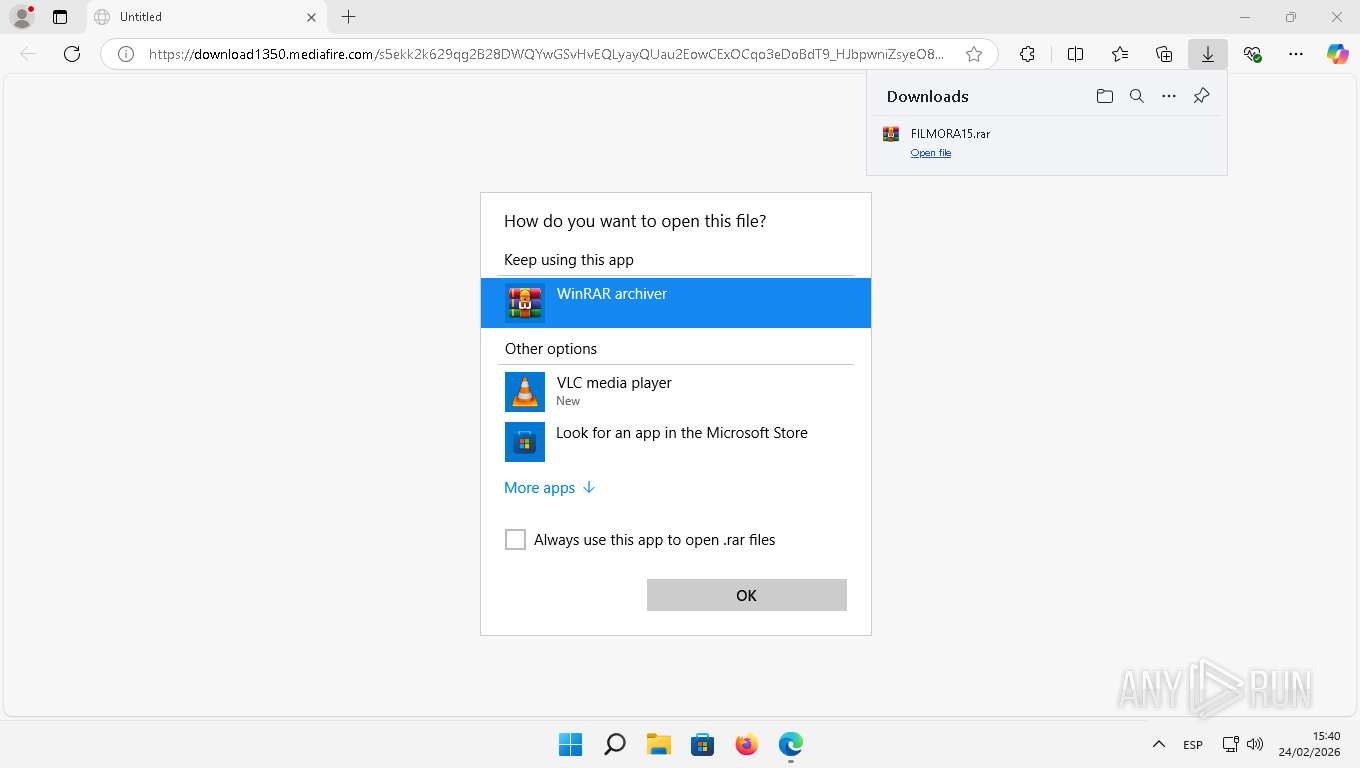Open split screen view icon
Image resolution: width=1360 pixels, height=768 pixels.
(1075, 54)
